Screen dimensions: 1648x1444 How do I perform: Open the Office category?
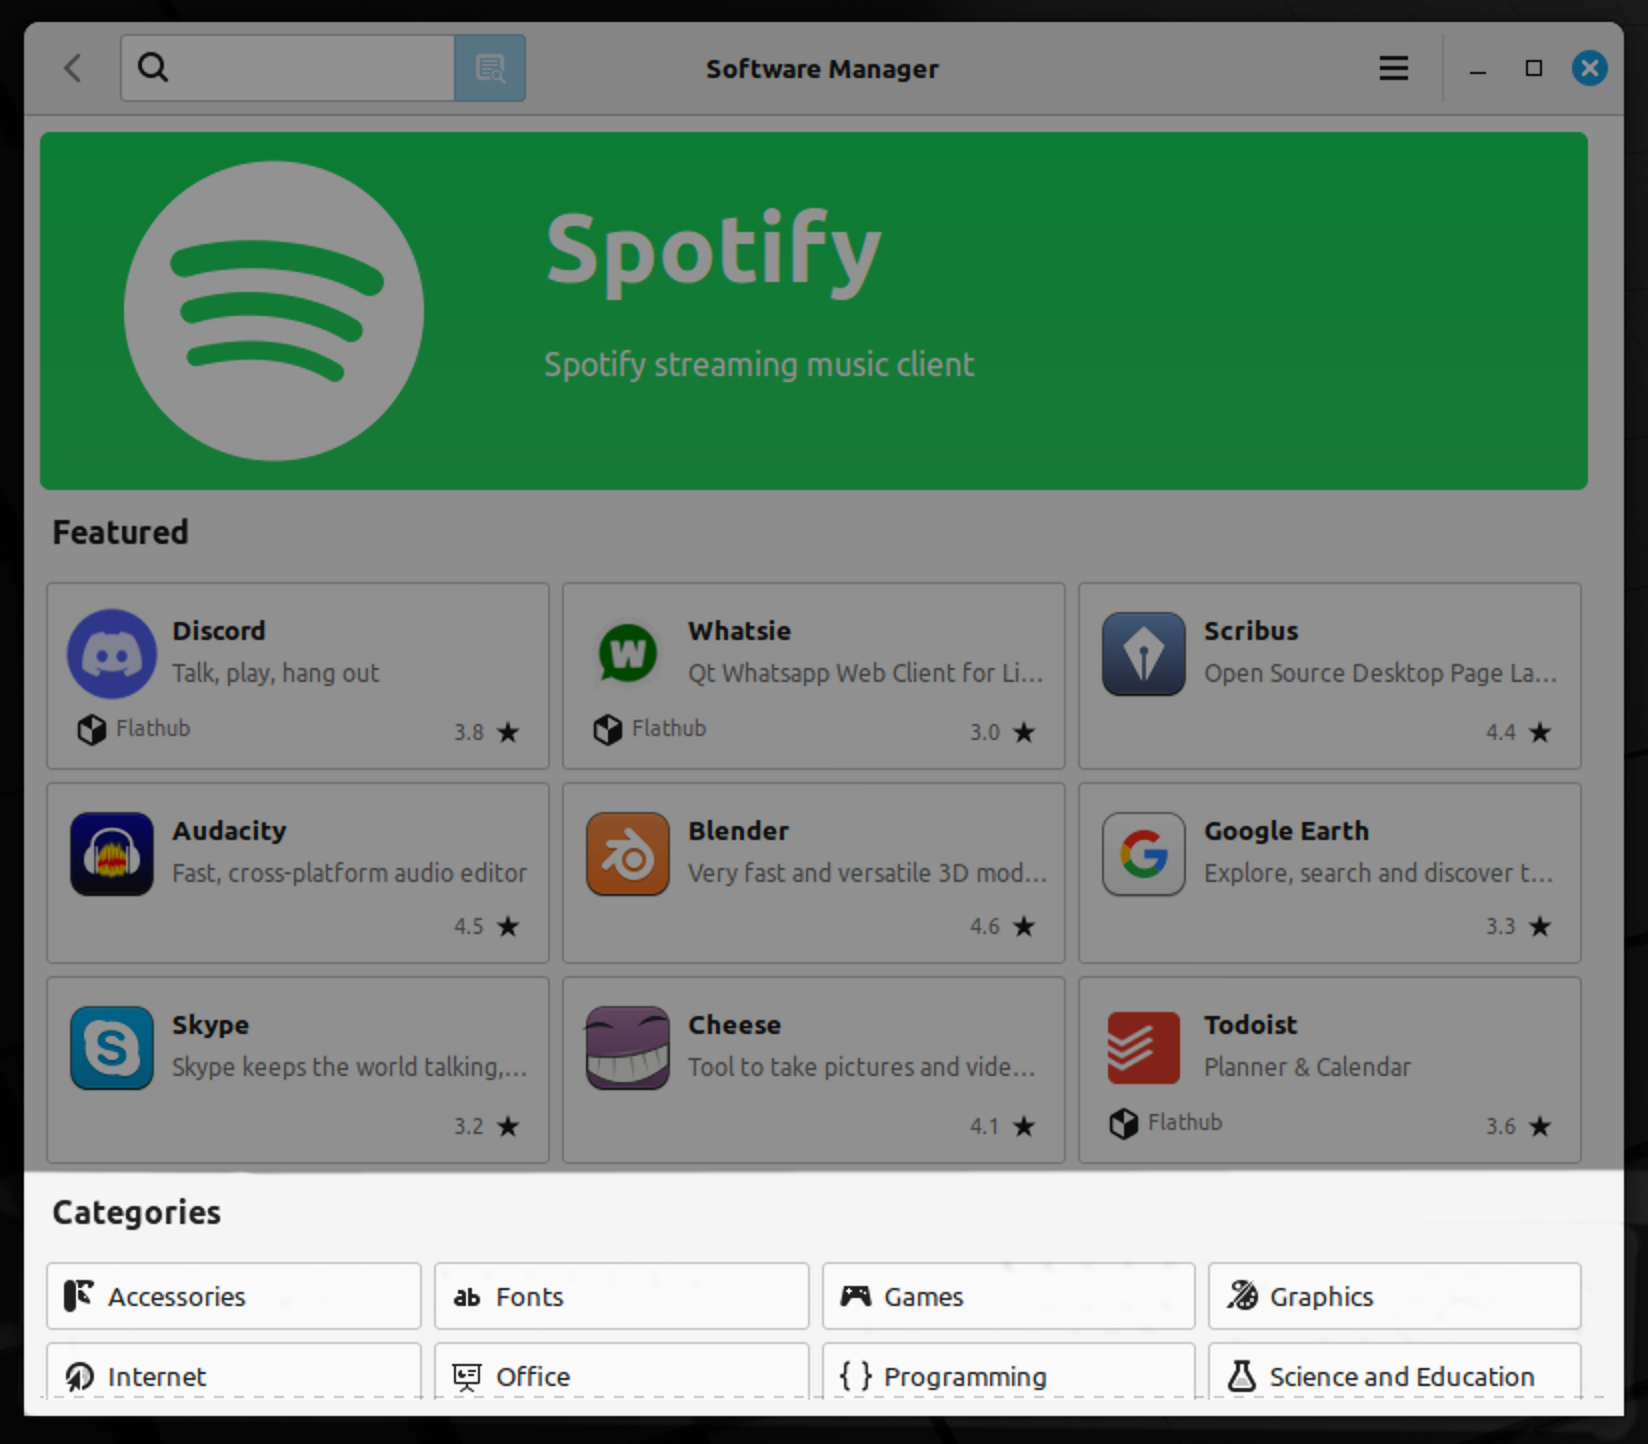click(x=621, y=1371)
